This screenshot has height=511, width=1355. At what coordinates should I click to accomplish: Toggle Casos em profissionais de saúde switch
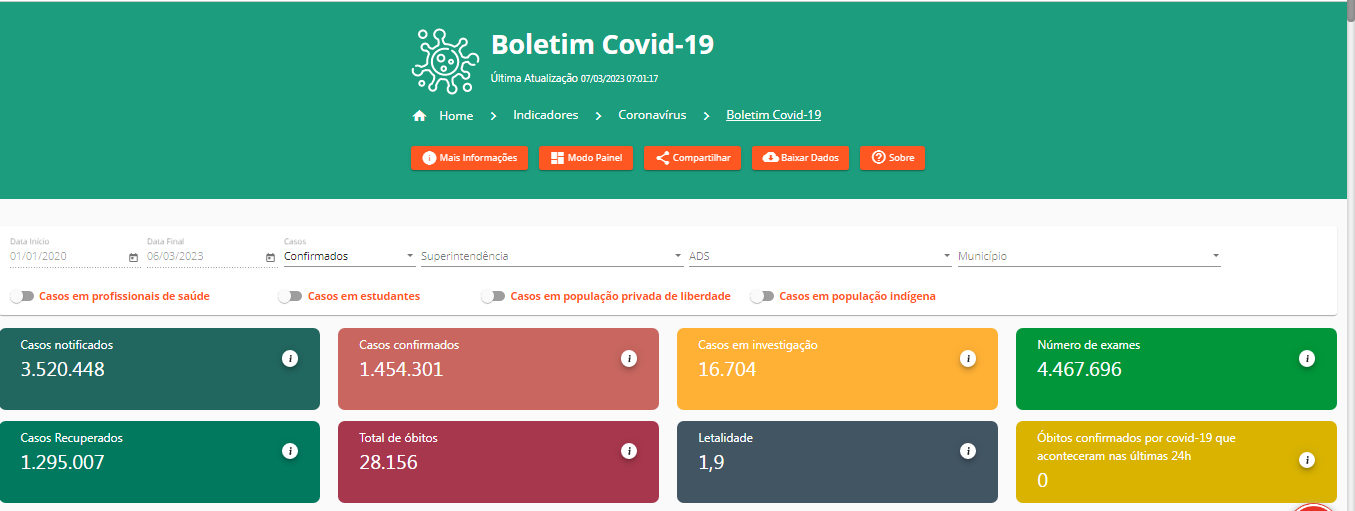(x=22, y=297)
